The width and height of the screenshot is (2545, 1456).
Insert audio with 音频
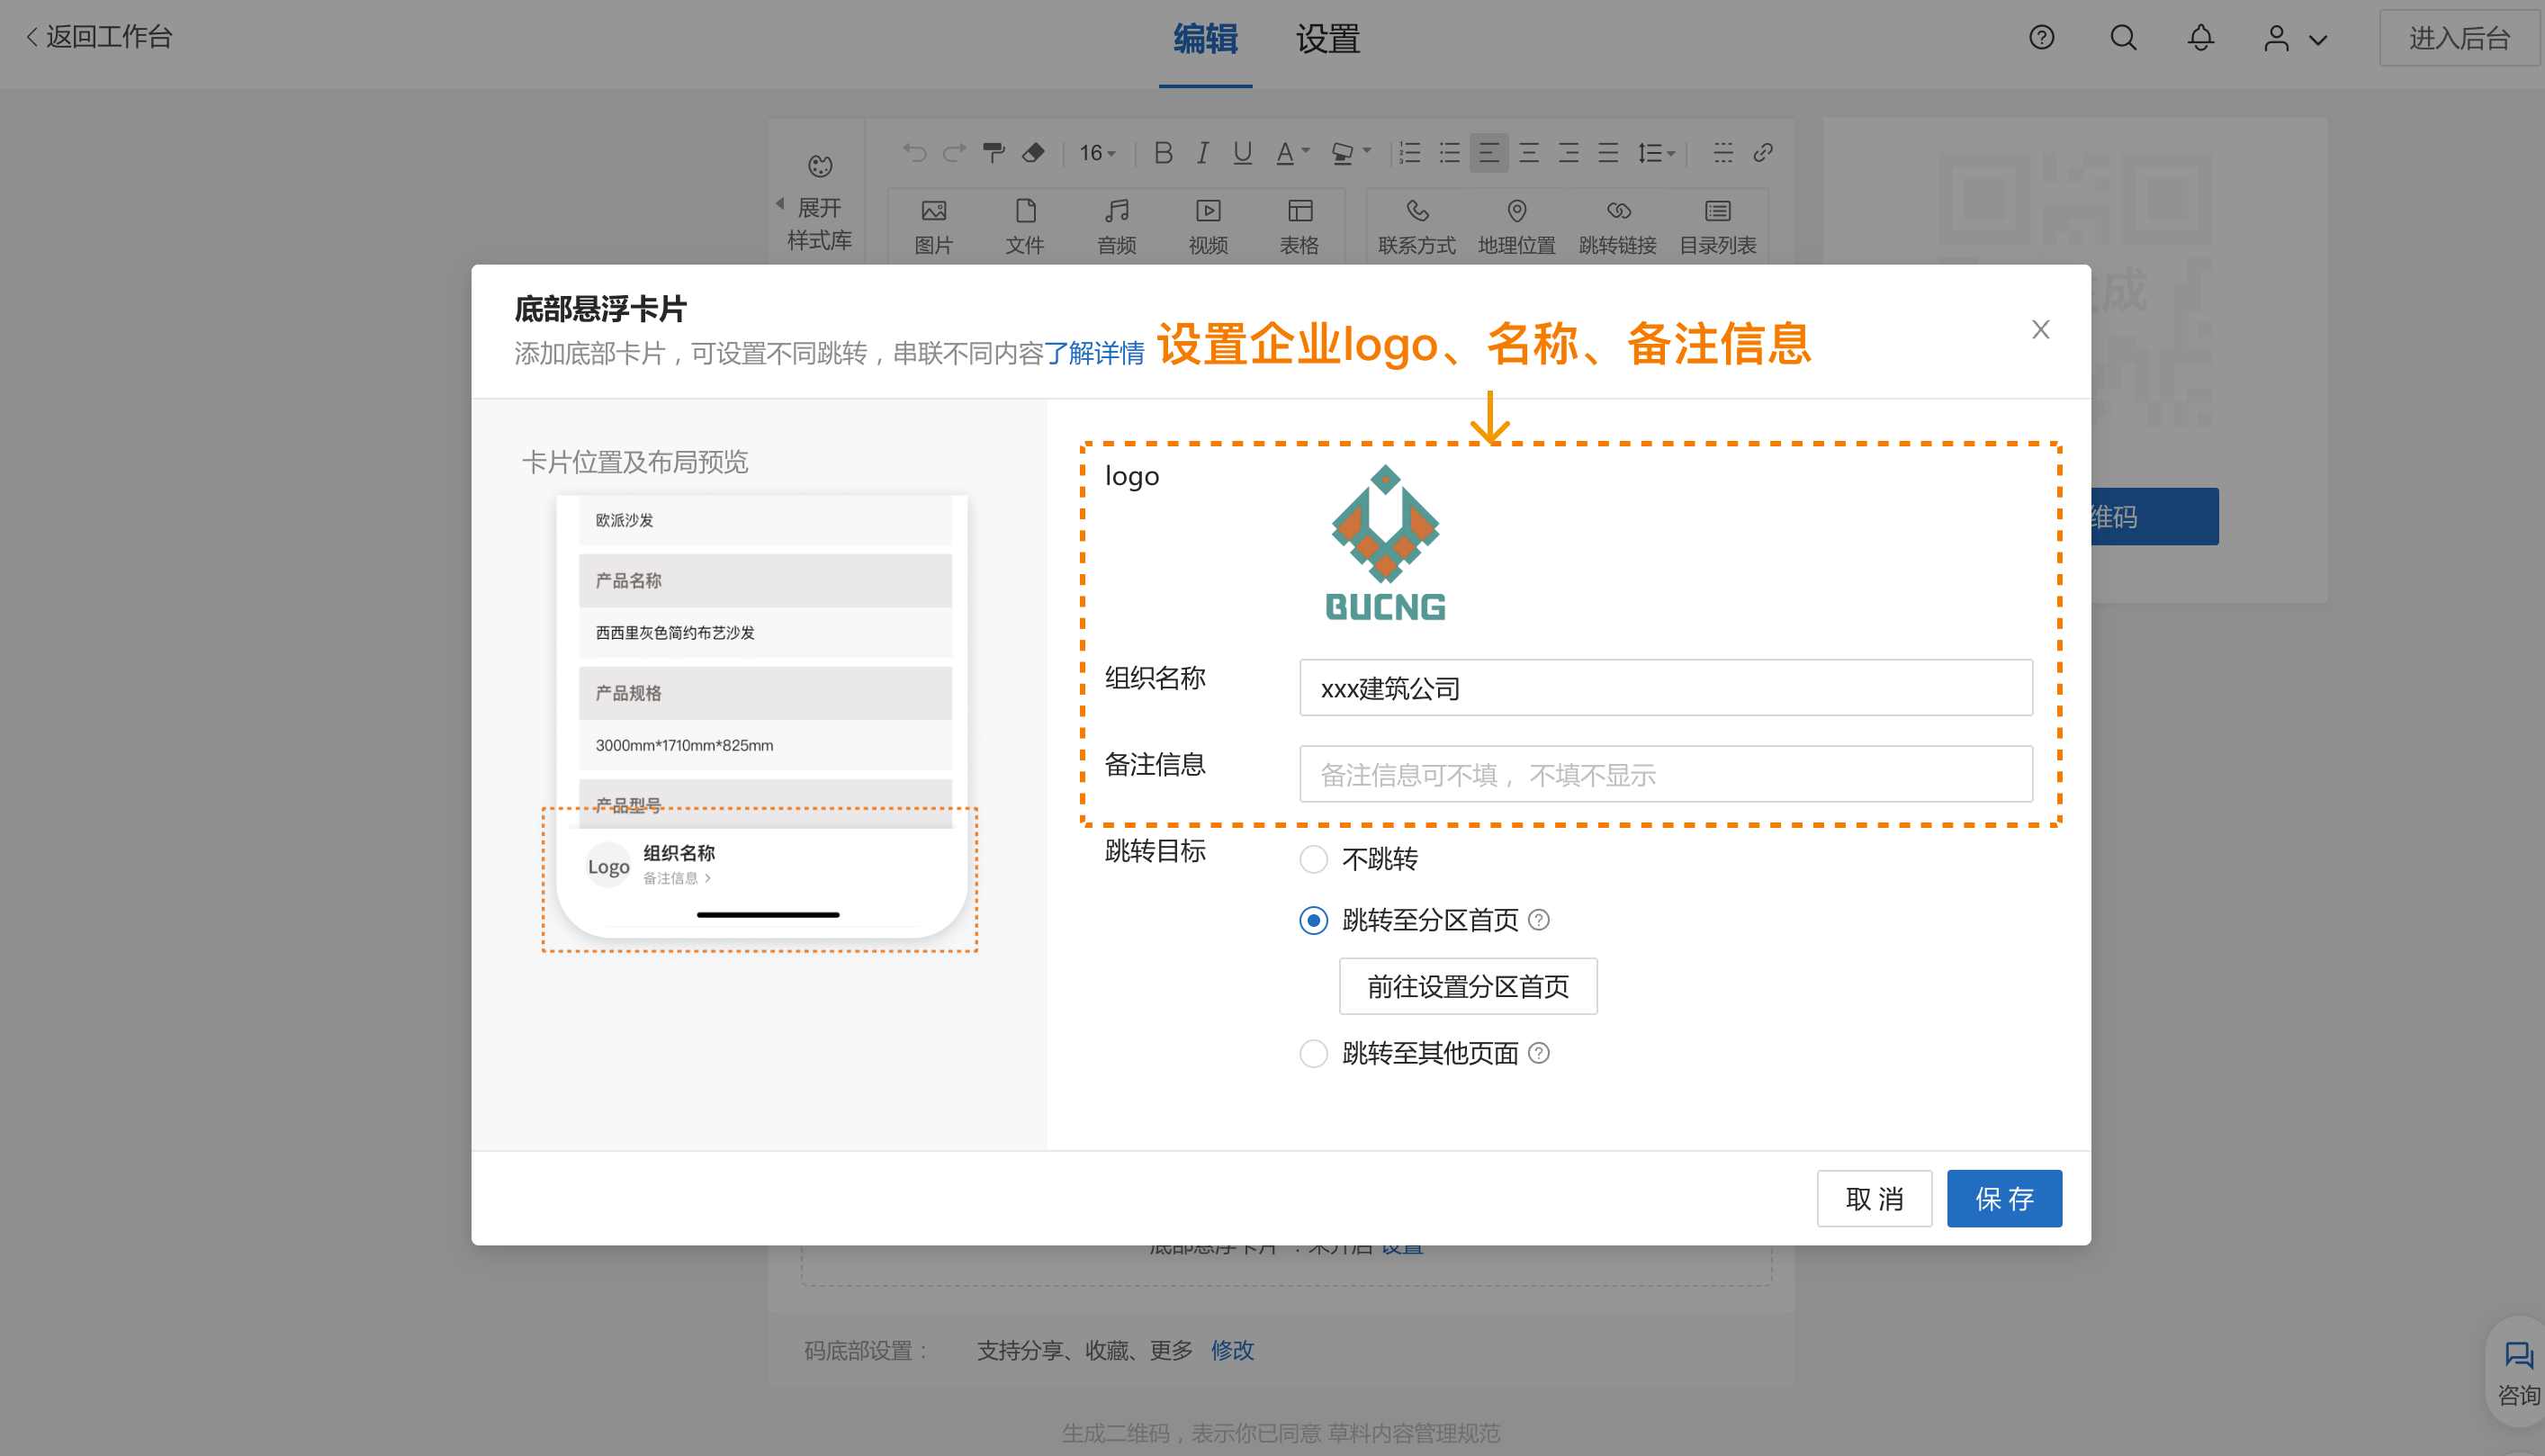(x=1117, y=227)
